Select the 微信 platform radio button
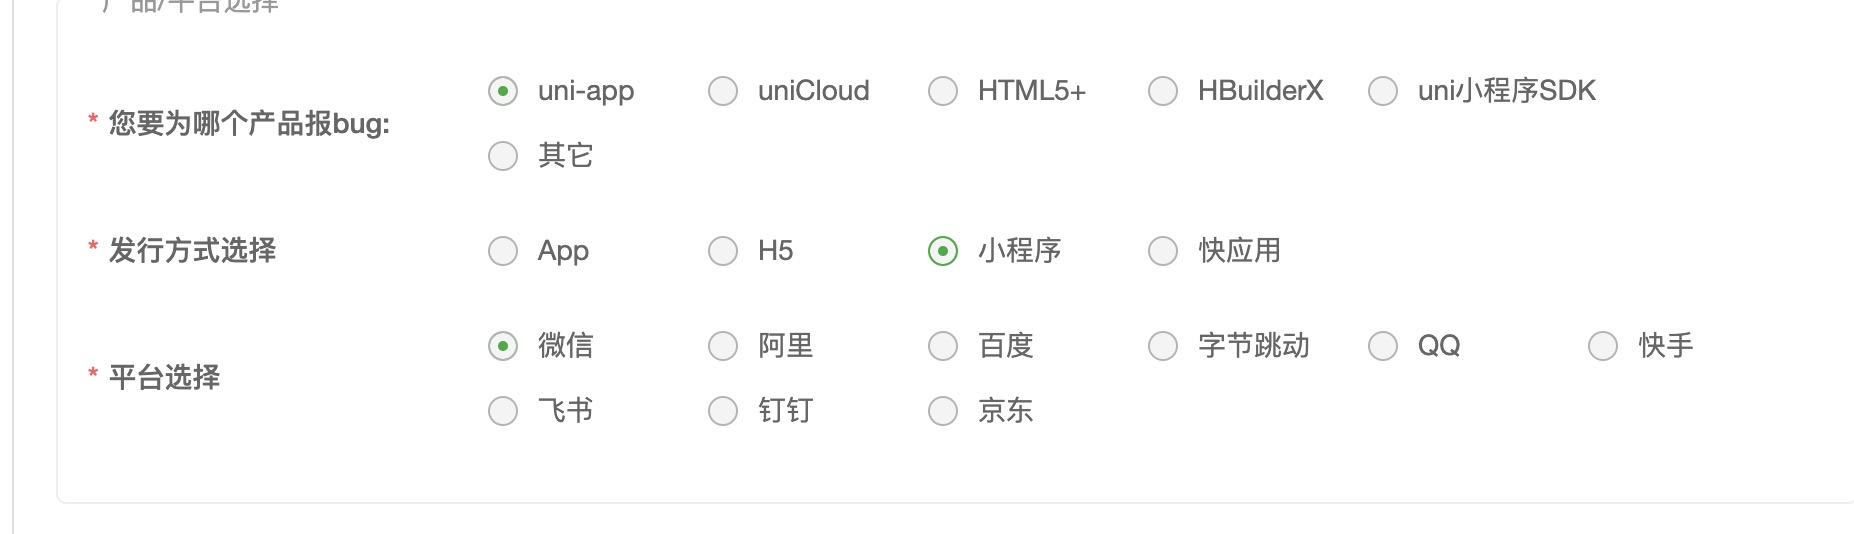The image size is (1854, 534). [x=503, y=346]
